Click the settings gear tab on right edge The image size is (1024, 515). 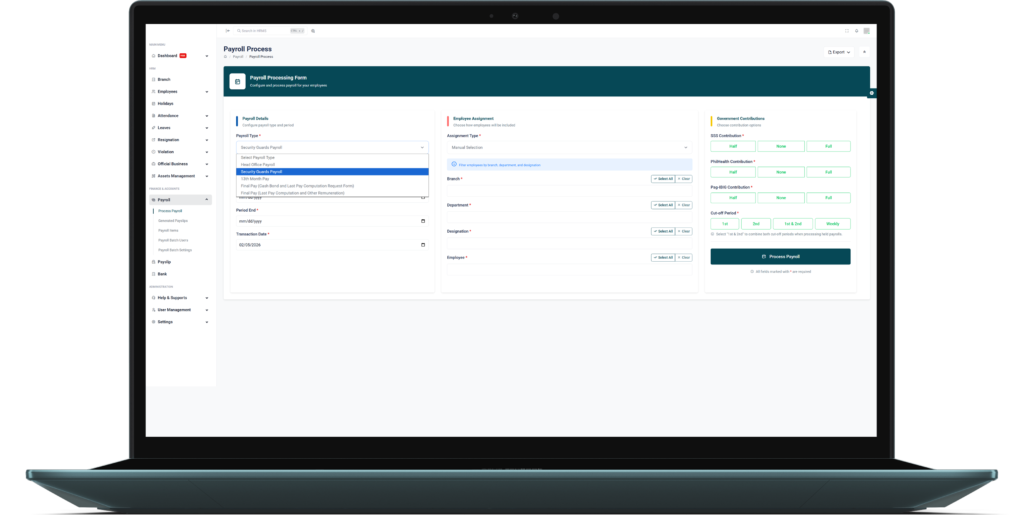click(x=871, y=93)
